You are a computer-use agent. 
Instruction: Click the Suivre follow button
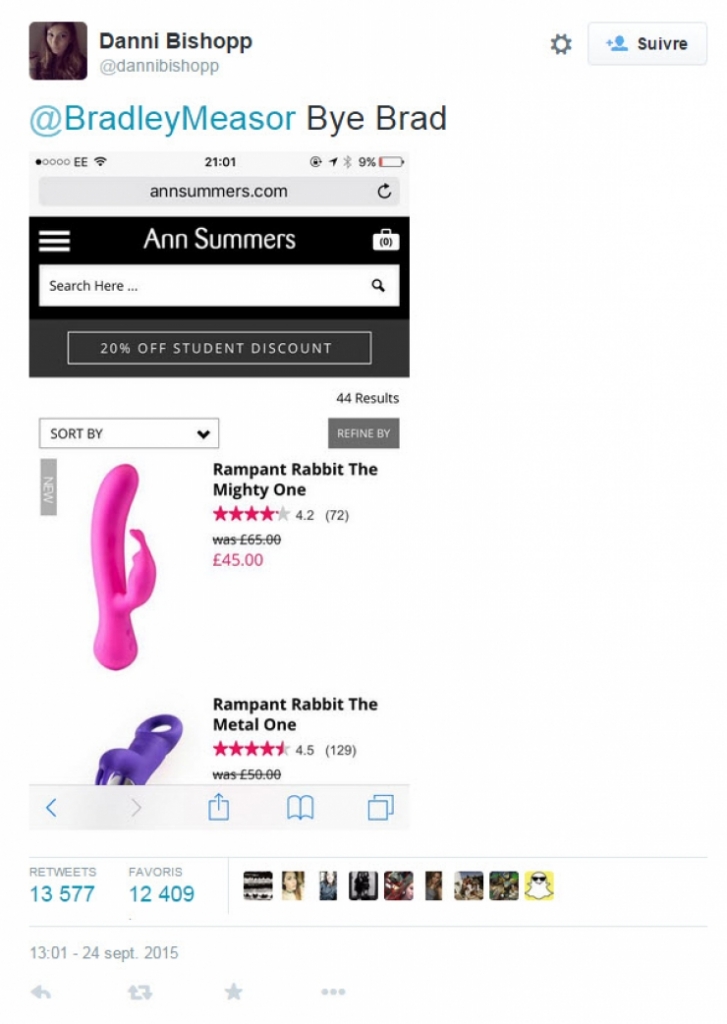coord(647,44)
